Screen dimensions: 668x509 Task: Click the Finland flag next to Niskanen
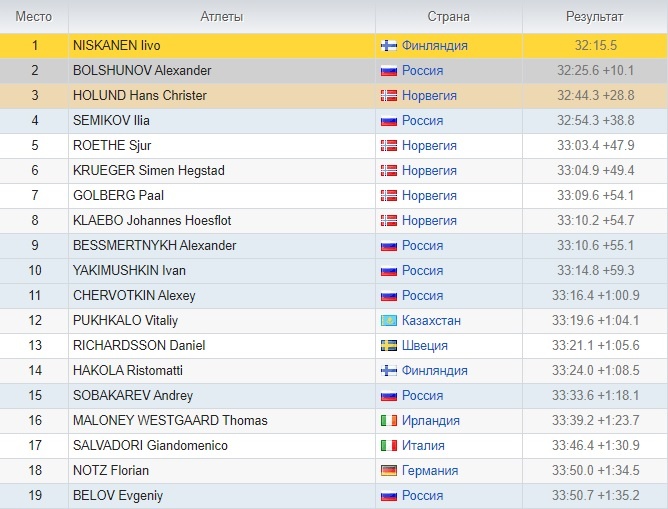click(389, 46)
